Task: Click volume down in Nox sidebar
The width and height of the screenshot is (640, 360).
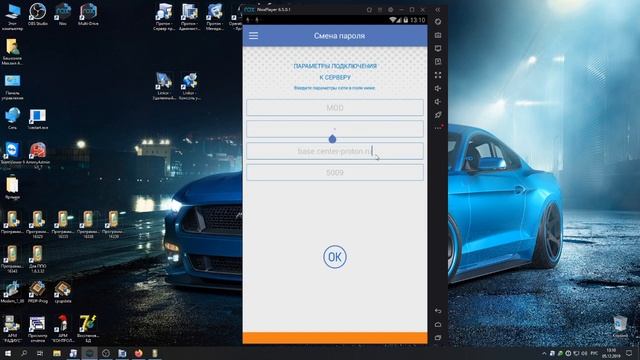Action: 438,102
